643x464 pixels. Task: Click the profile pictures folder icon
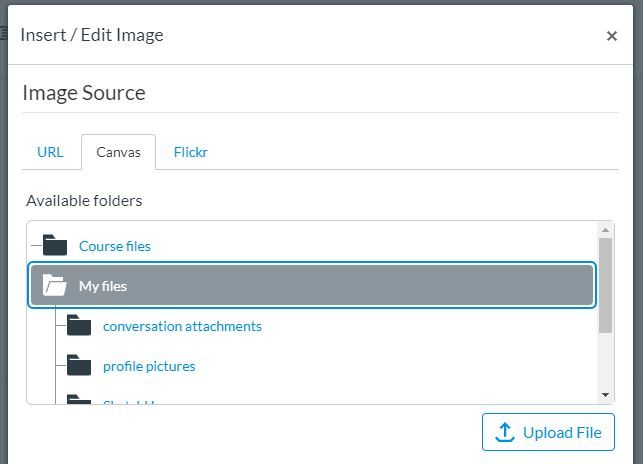(x=79, y=365)
